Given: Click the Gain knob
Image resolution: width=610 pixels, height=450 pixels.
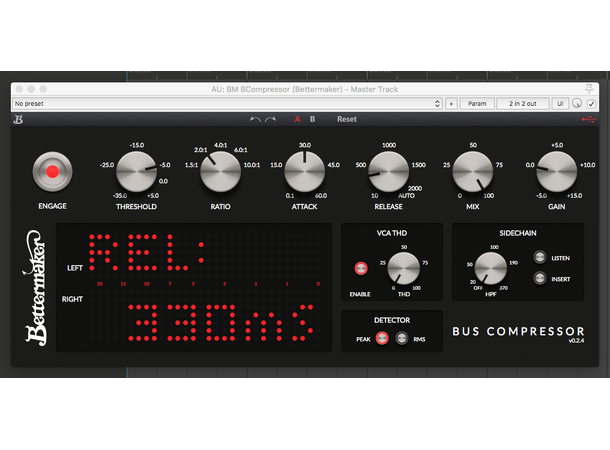Looking at the screenshot, I should click(x=557, y=172).
